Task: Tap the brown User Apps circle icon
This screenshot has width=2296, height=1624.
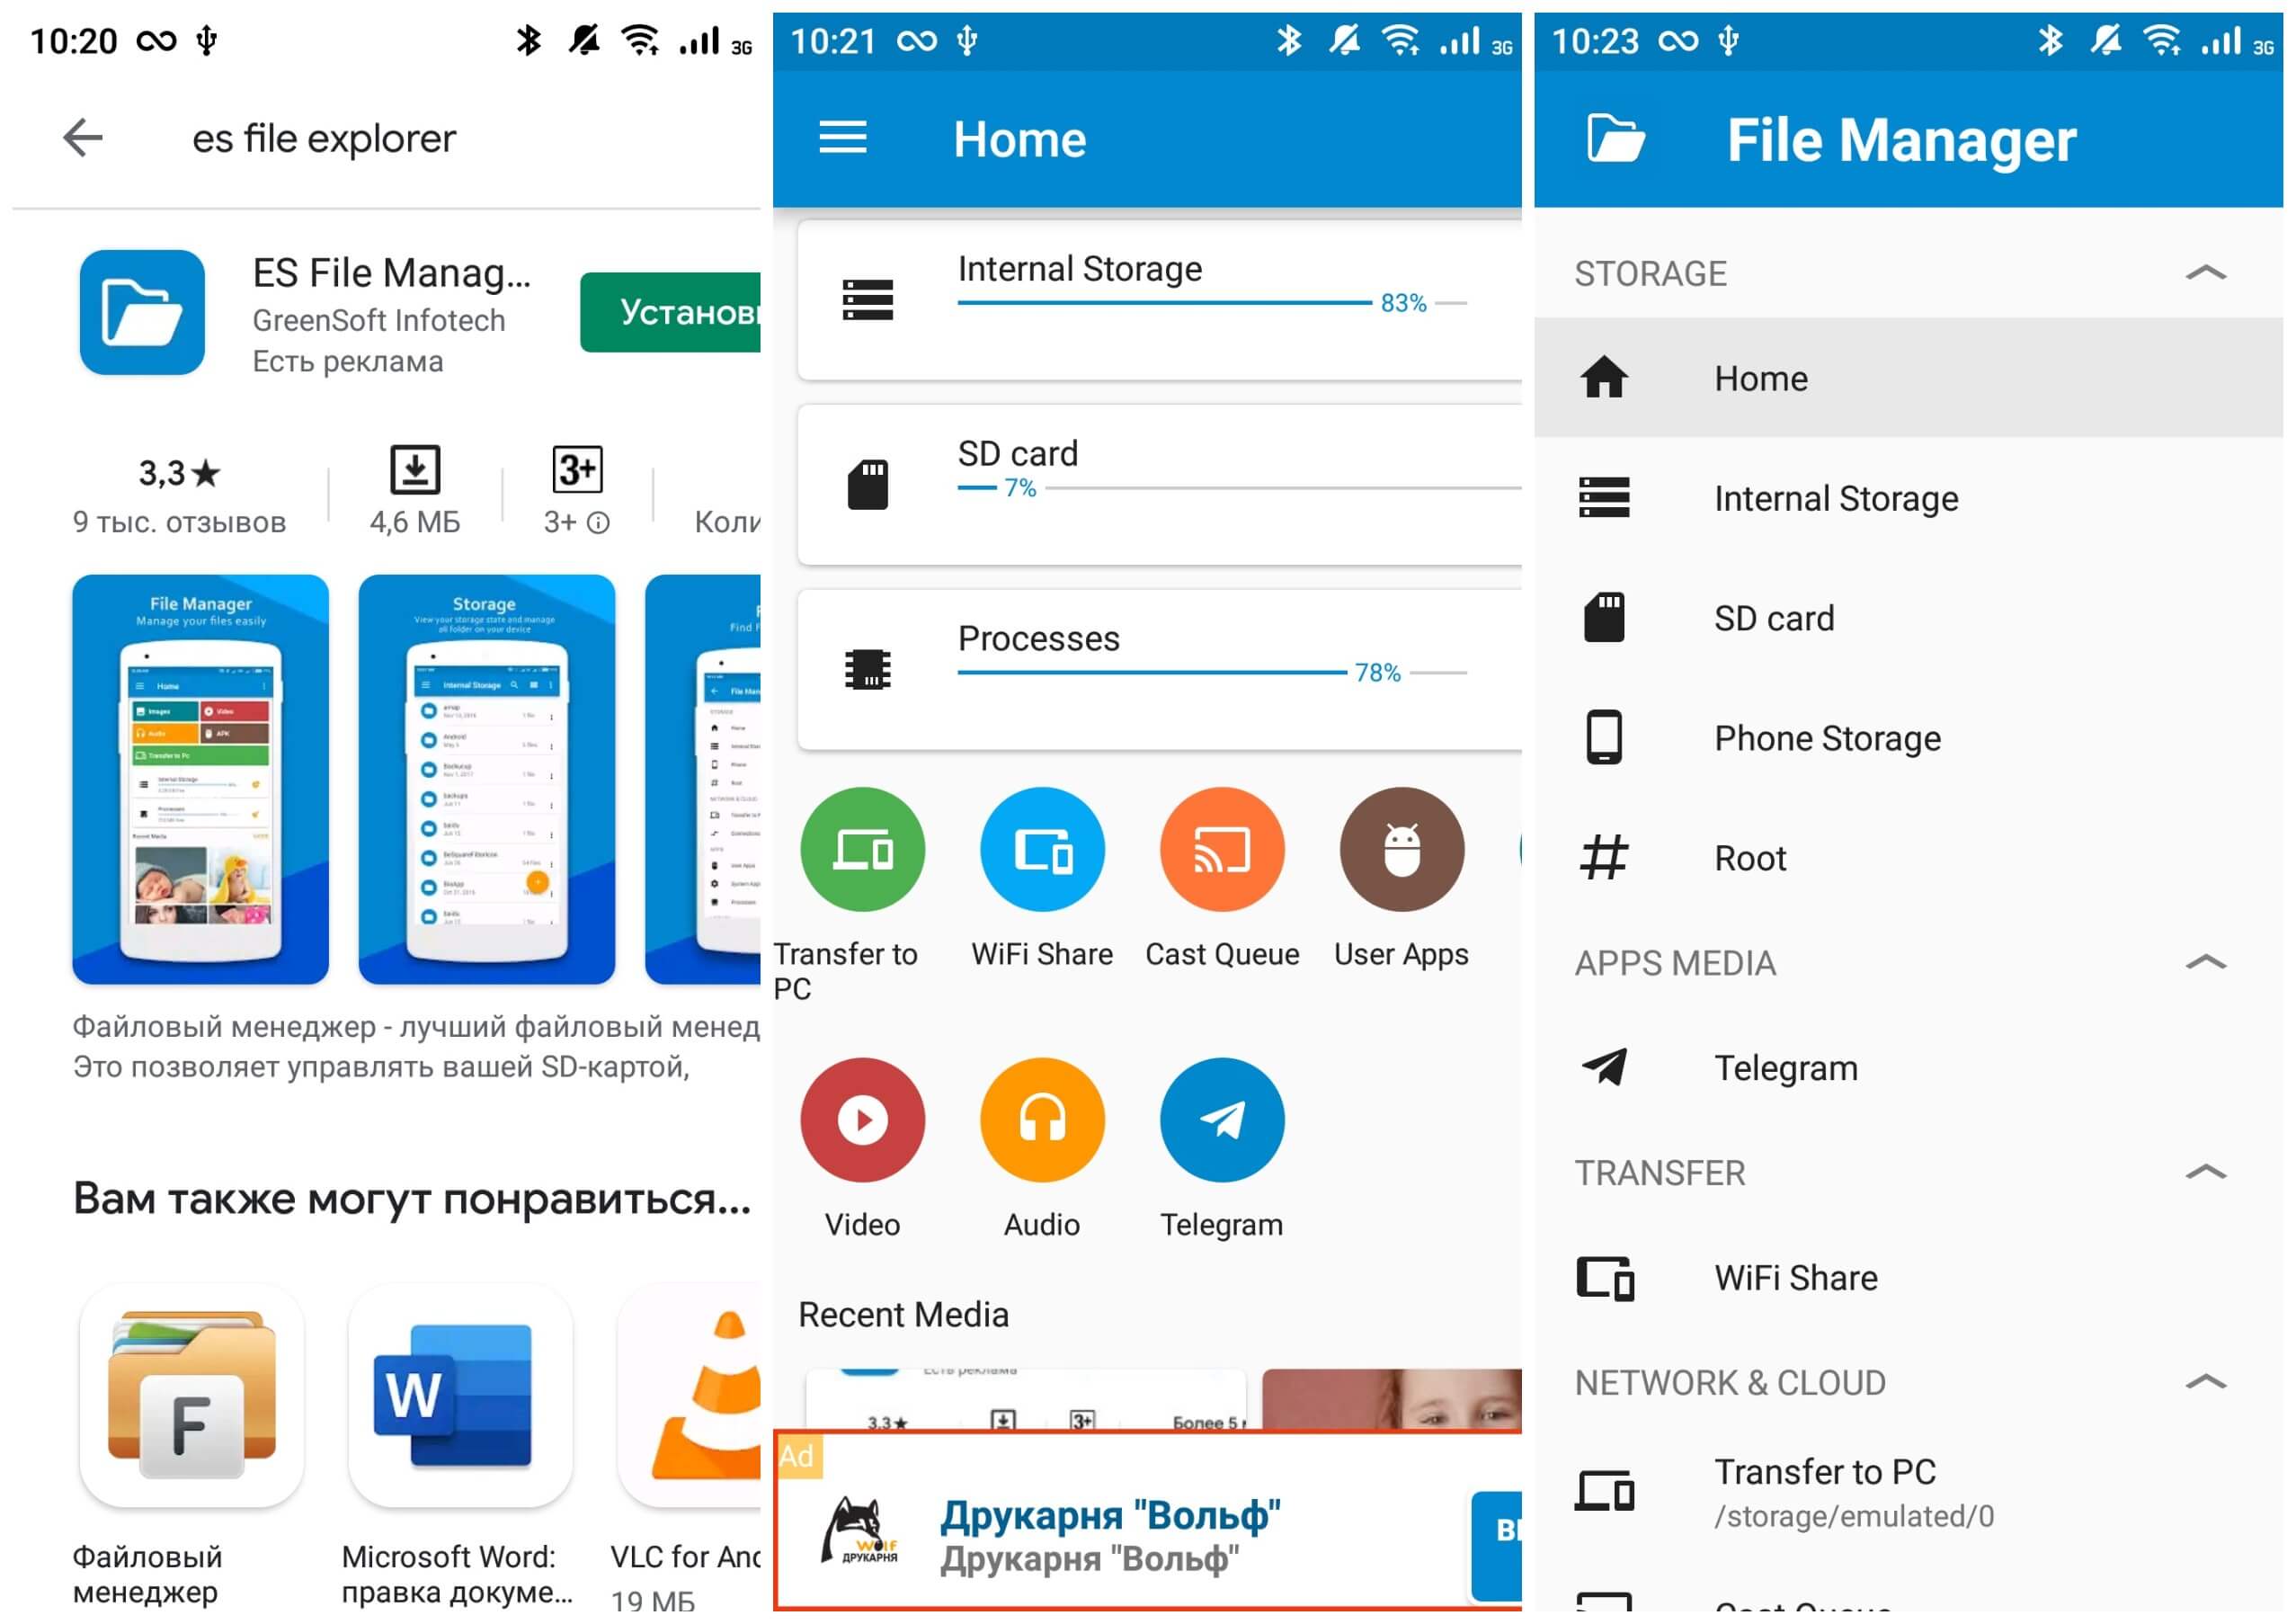Action: point(1402,850)
